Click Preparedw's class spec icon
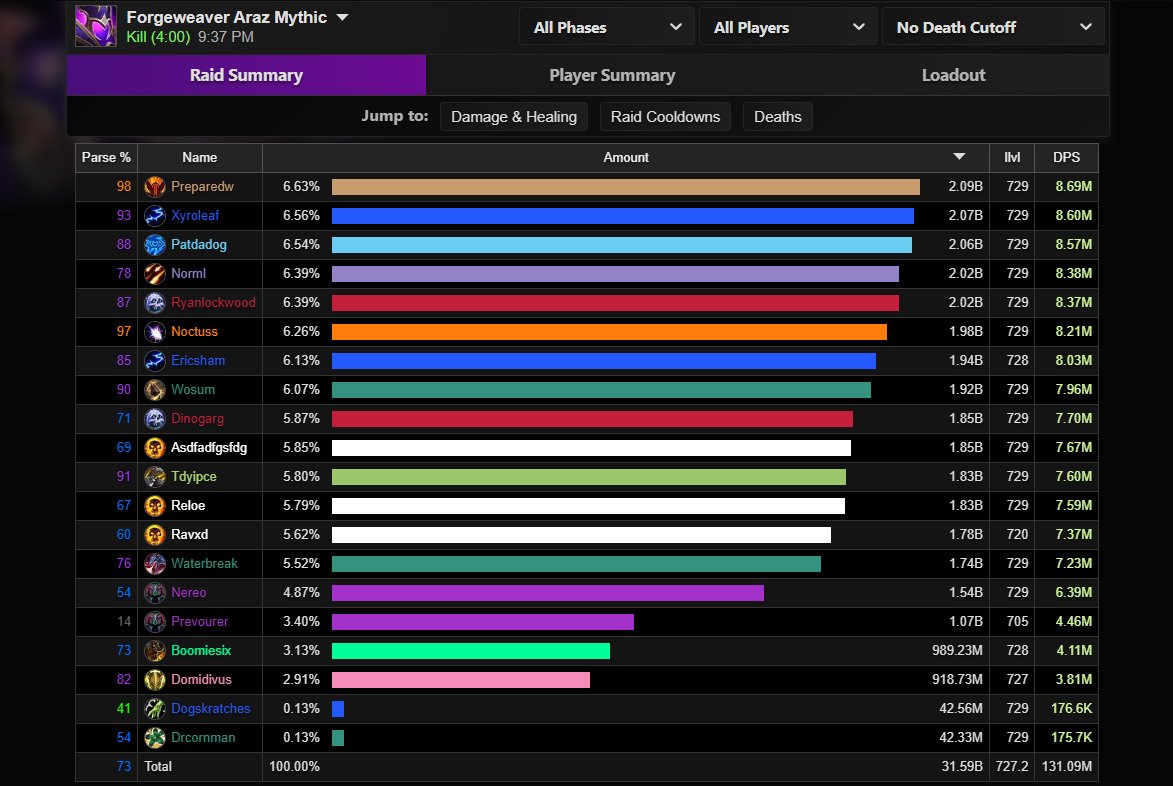Viewport: 1173px width, 786px height. [155, 186]
